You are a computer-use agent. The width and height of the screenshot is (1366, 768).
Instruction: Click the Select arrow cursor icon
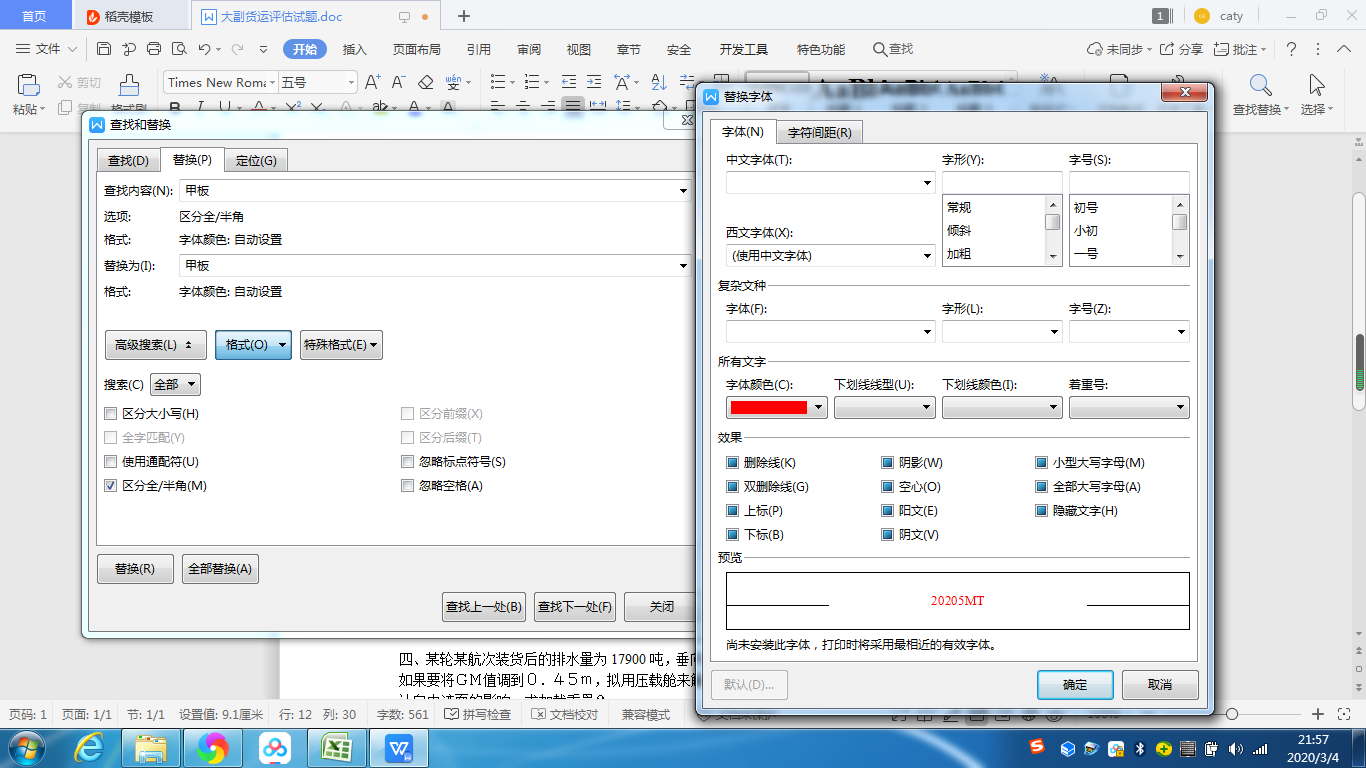point(1317,85)
